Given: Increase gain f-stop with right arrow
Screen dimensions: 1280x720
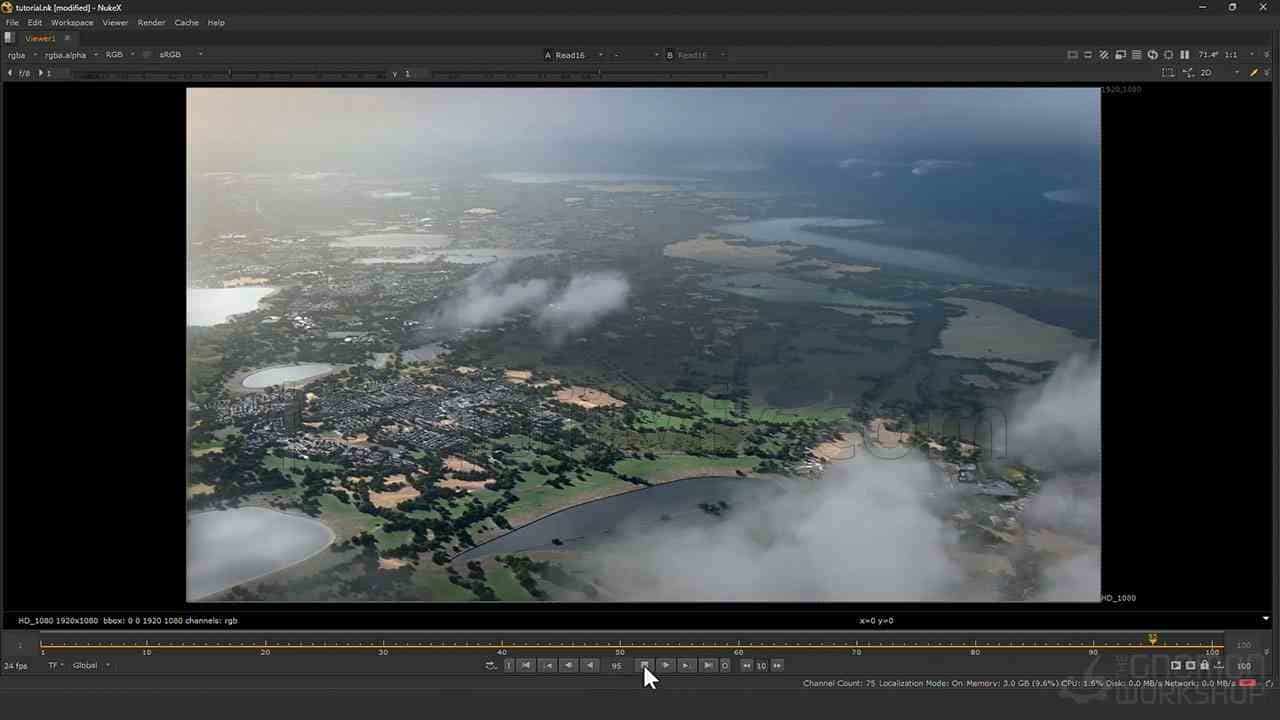Looking at the screenshot, I should click(x=41, y=73).
